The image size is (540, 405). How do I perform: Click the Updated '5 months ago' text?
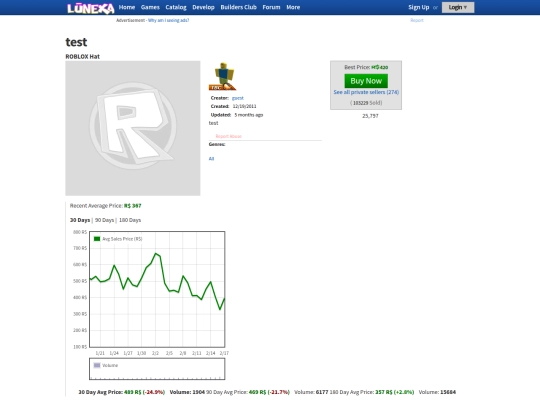249,115
